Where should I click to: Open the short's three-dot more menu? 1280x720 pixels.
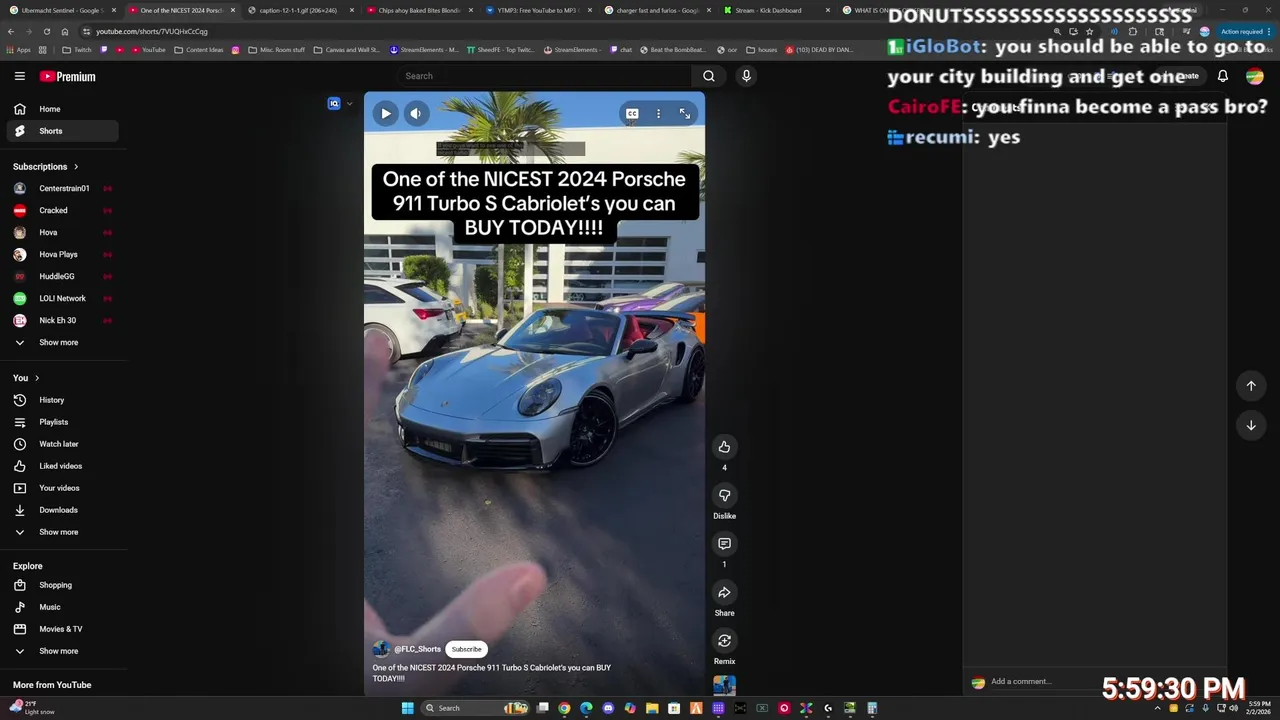658,114
